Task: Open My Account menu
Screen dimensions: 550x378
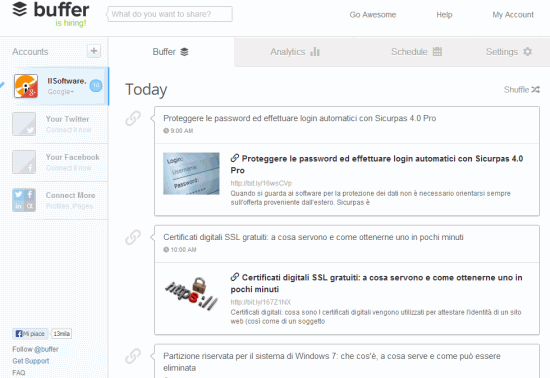Action: [513, 15]
